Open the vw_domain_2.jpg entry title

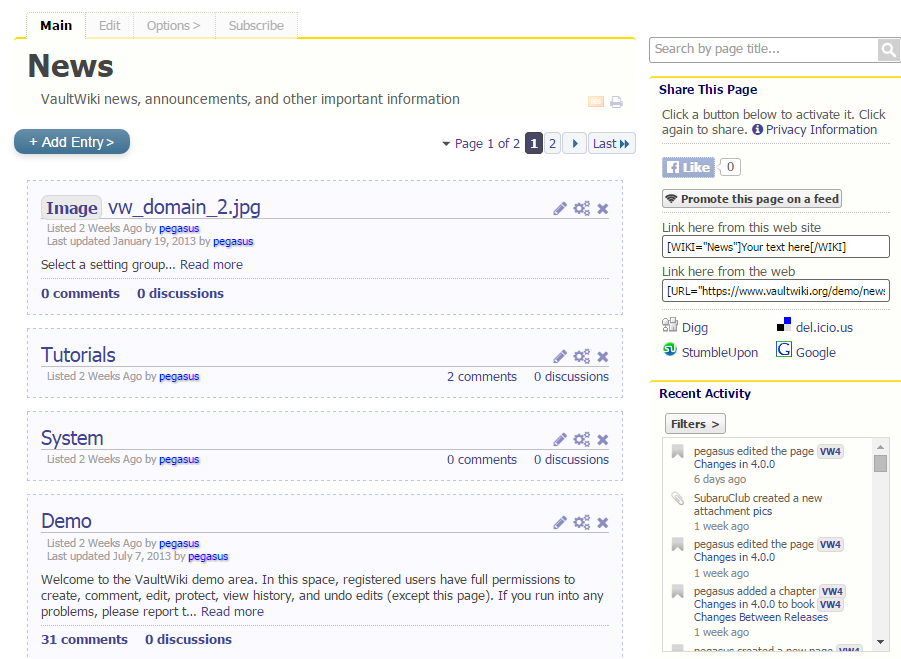pos(184,207)
